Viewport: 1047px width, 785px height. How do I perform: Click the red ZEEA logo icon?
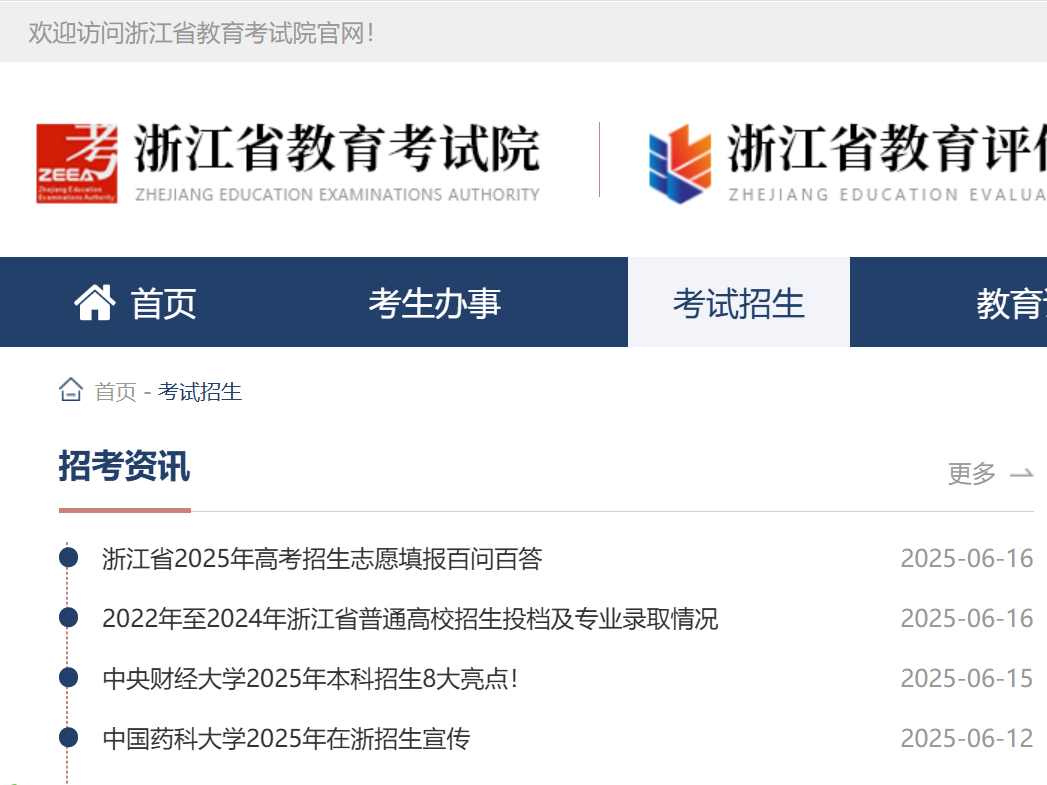coord(77,163)
